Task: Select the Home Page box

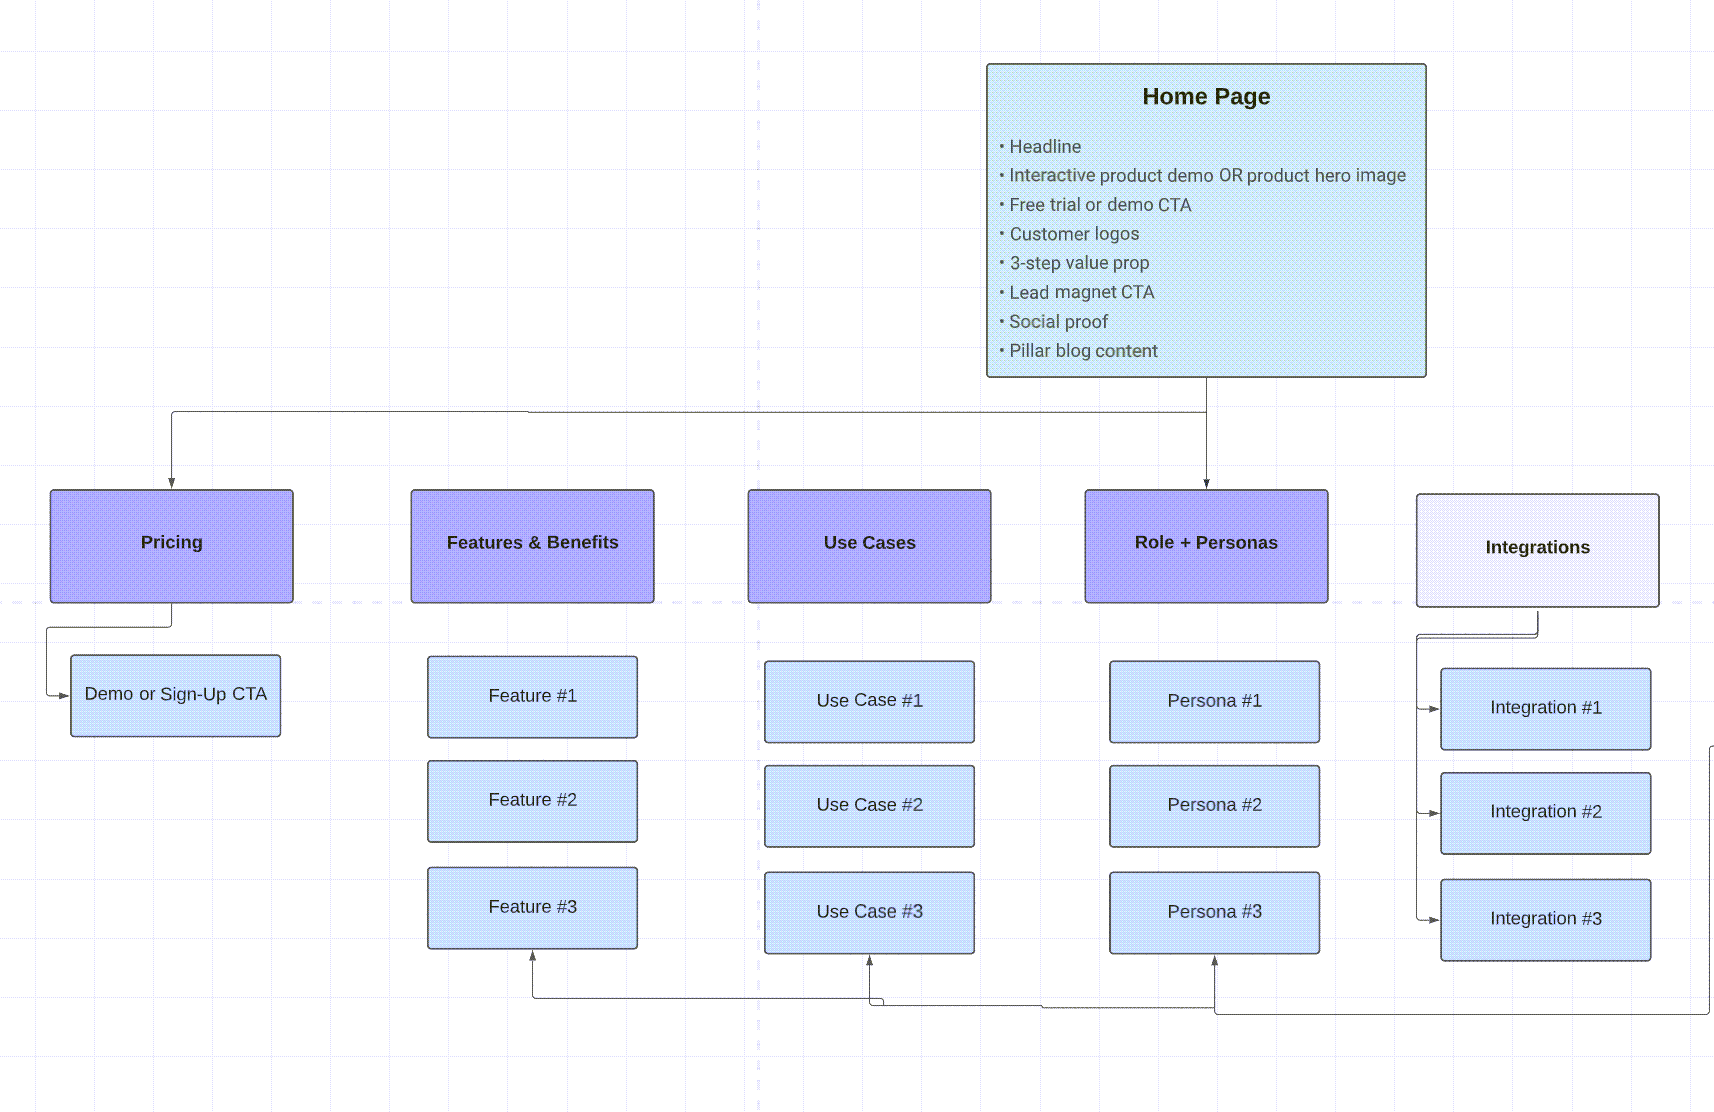Action: click(1205, 220)
